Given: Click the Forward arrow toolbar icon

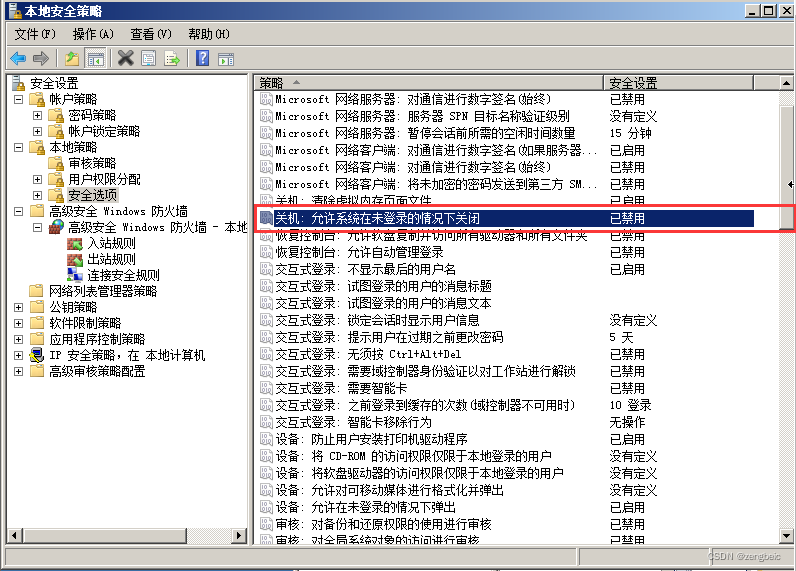Looking at the screenshot, I should click(41, 58).
